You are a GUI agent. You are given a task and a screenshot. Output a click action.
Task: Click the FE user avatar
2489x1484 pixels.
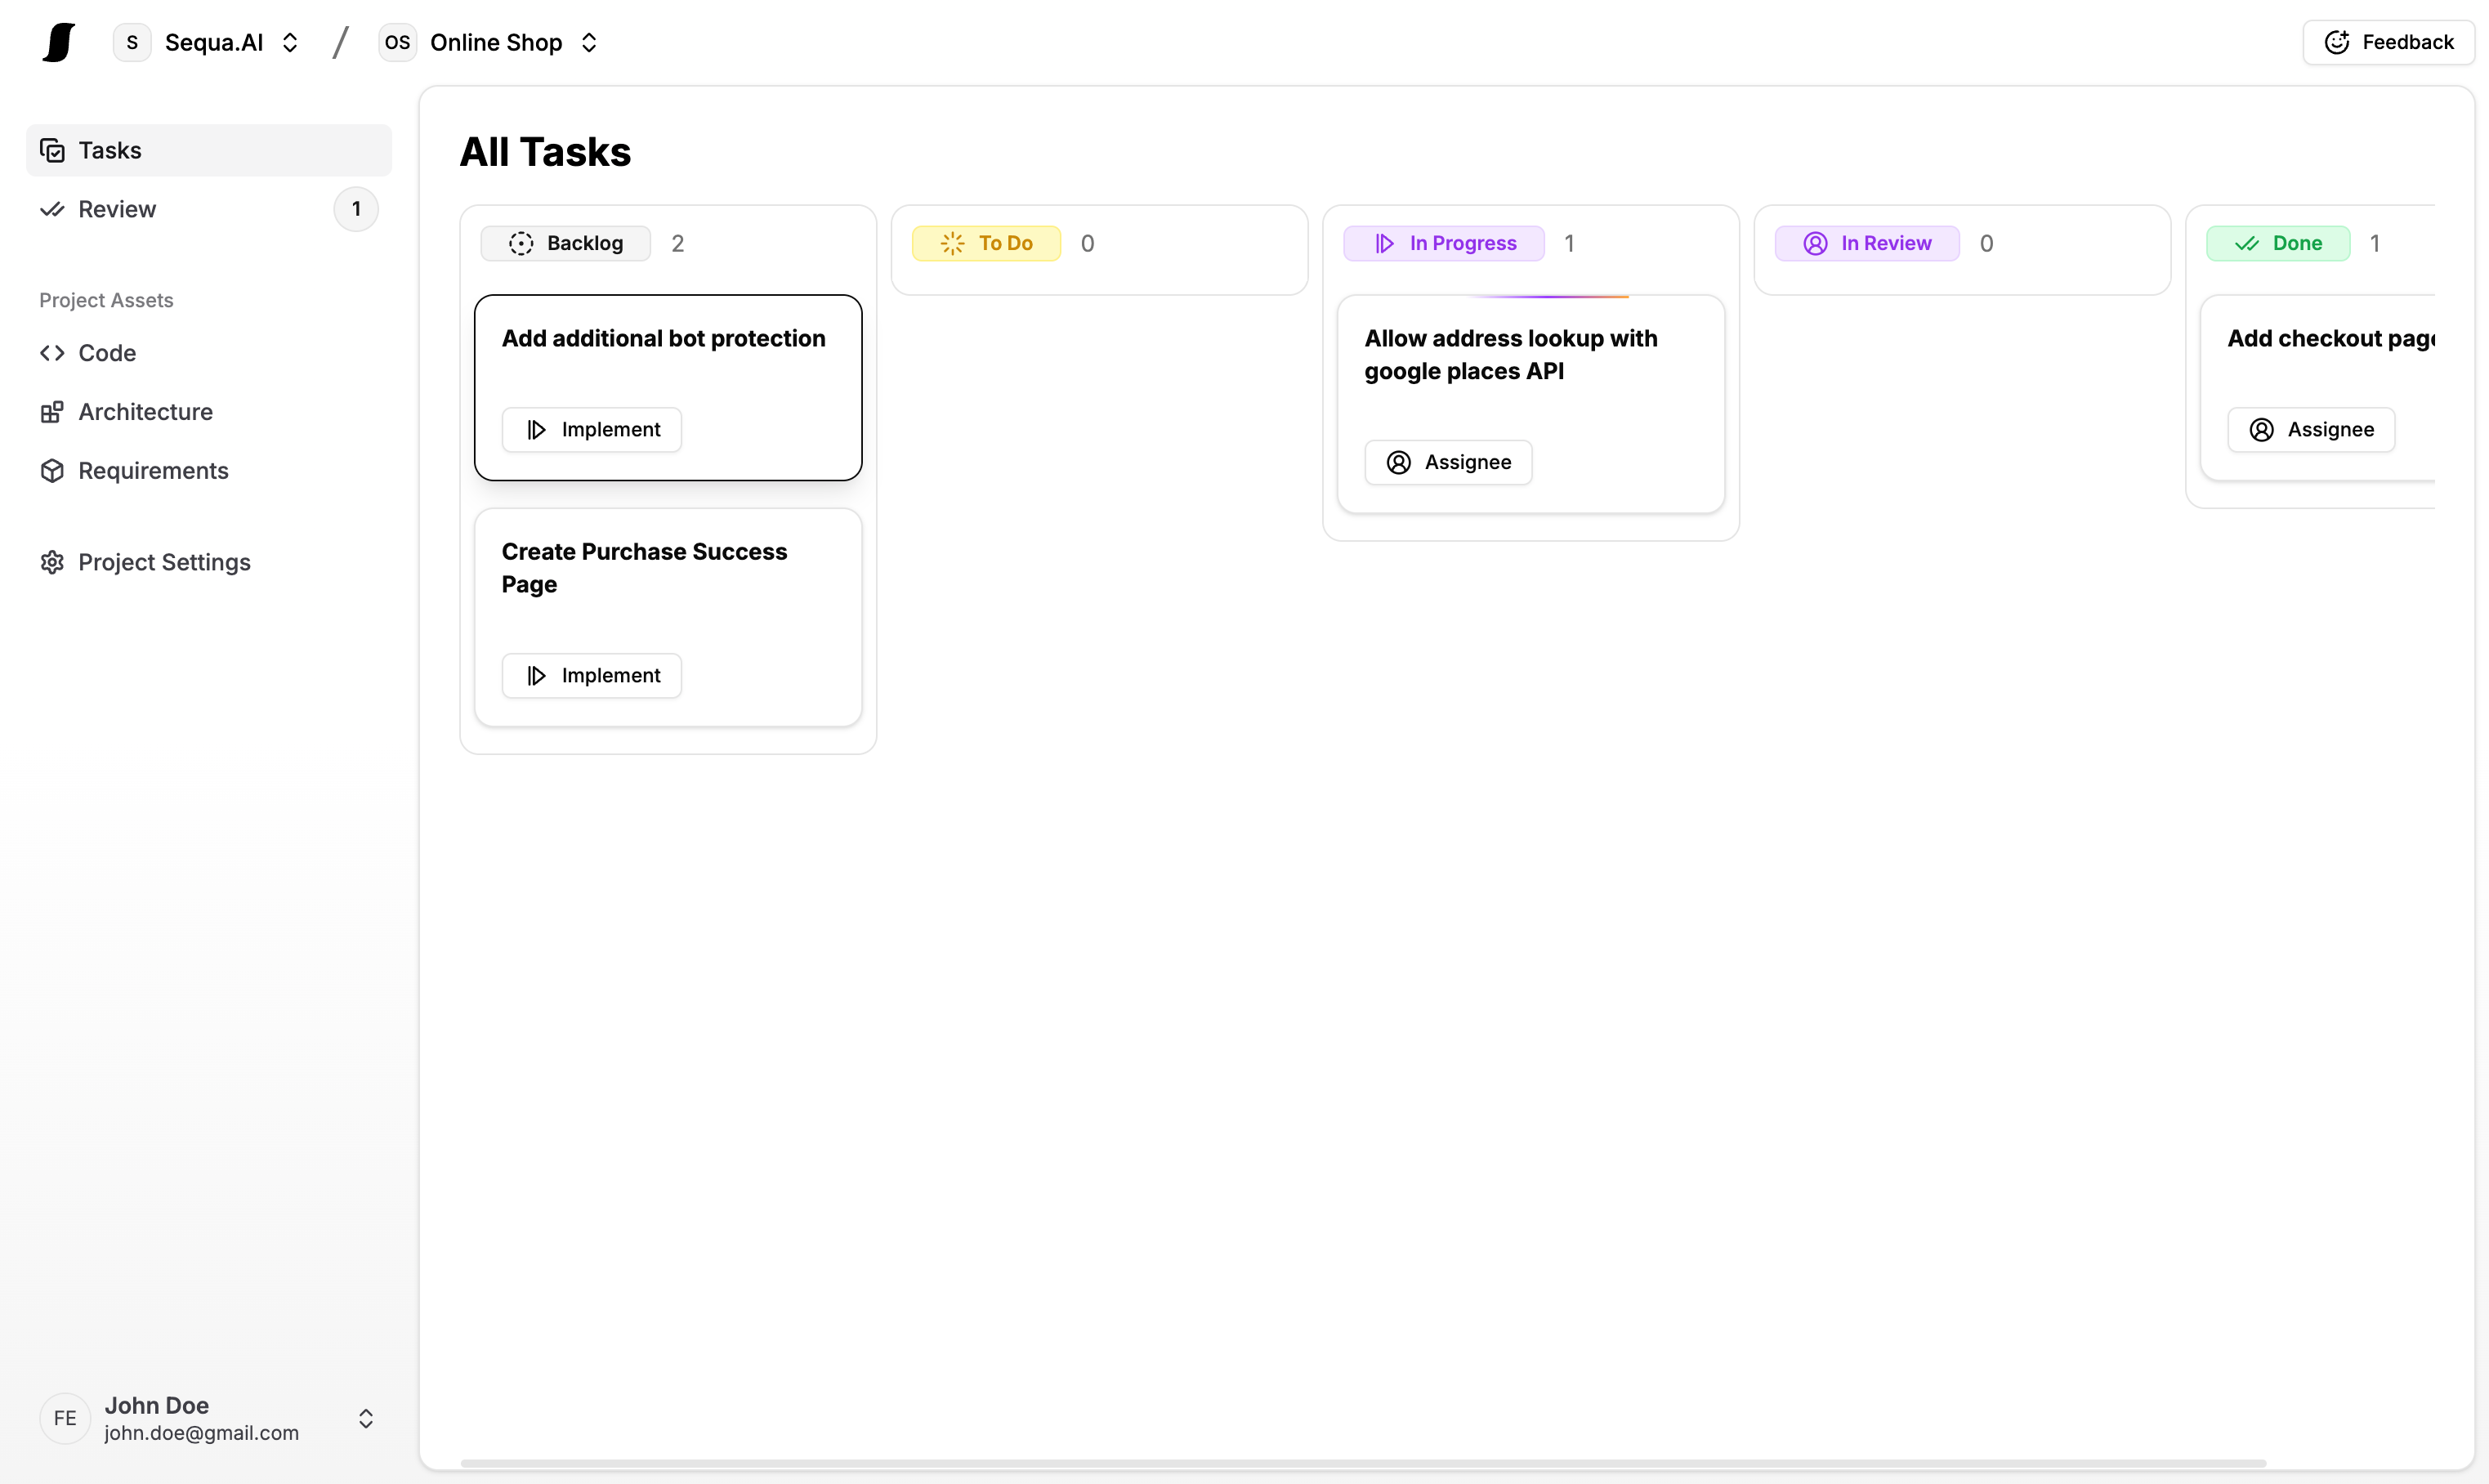coord(65,1418)
